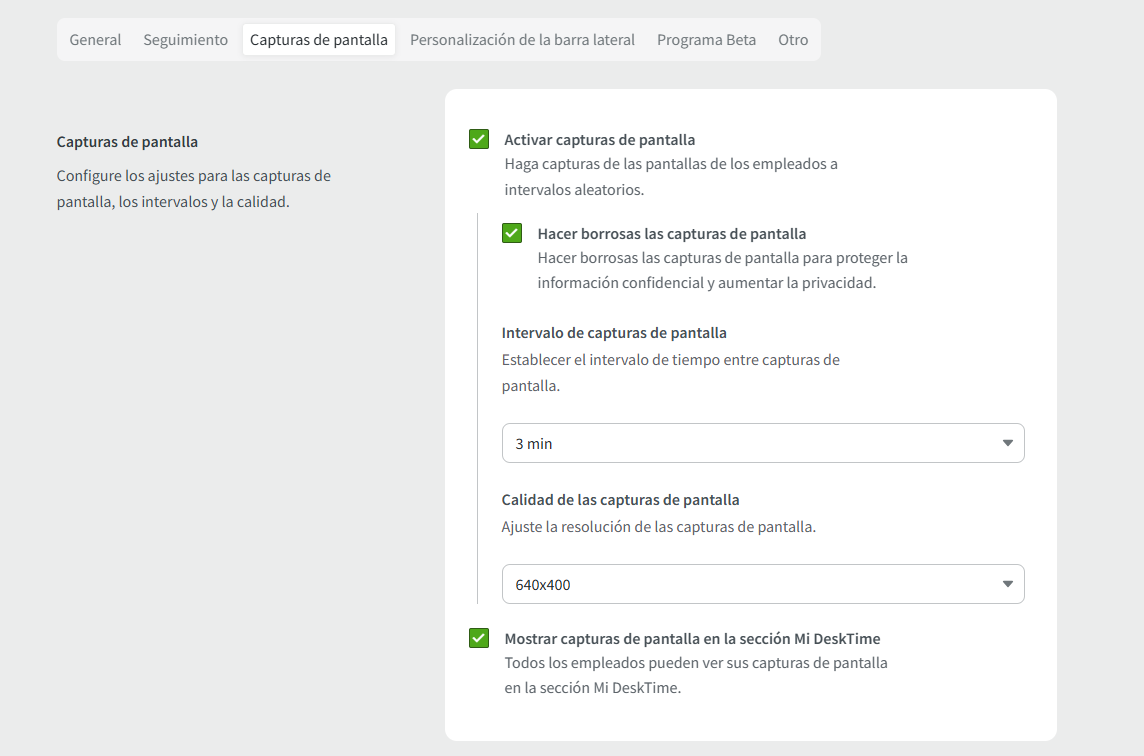Uncheck the Activar capturas de pantalla checkbox
The image size is (1144, 756).
click(x=479, y=139)
